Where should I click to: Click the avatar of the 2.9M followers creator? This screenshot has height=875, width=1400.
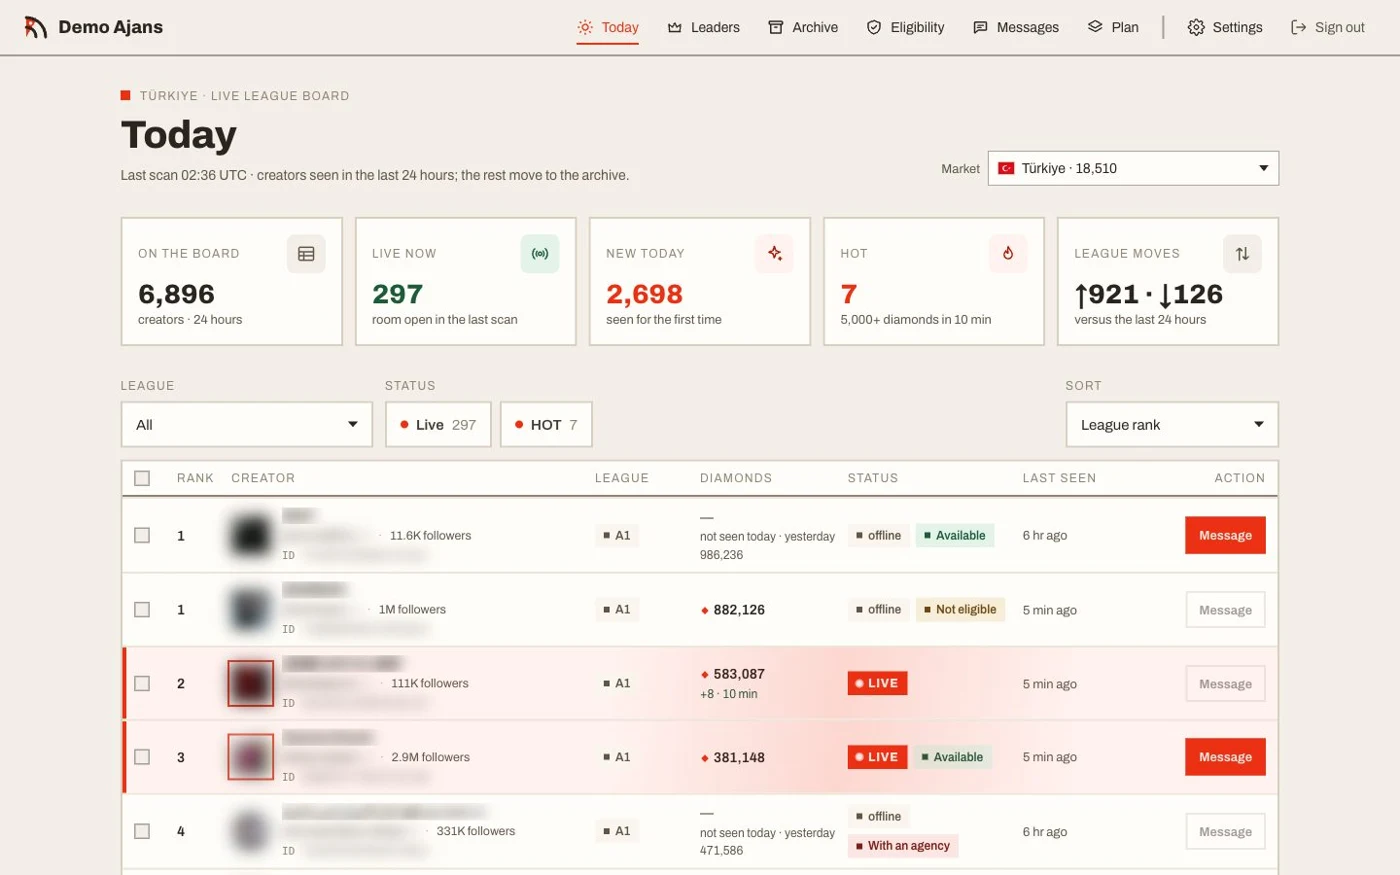point(250,757)
